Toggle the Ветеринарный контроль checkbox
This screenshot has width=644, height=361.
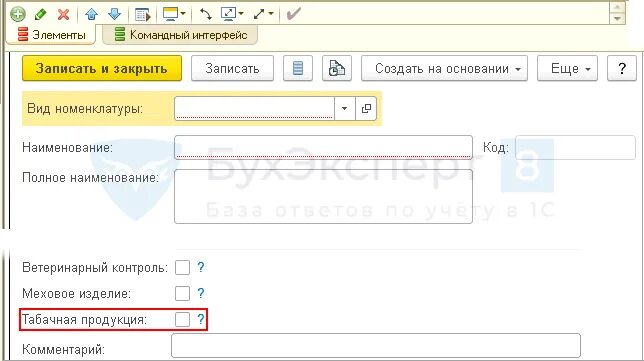[x=182, y=267]
